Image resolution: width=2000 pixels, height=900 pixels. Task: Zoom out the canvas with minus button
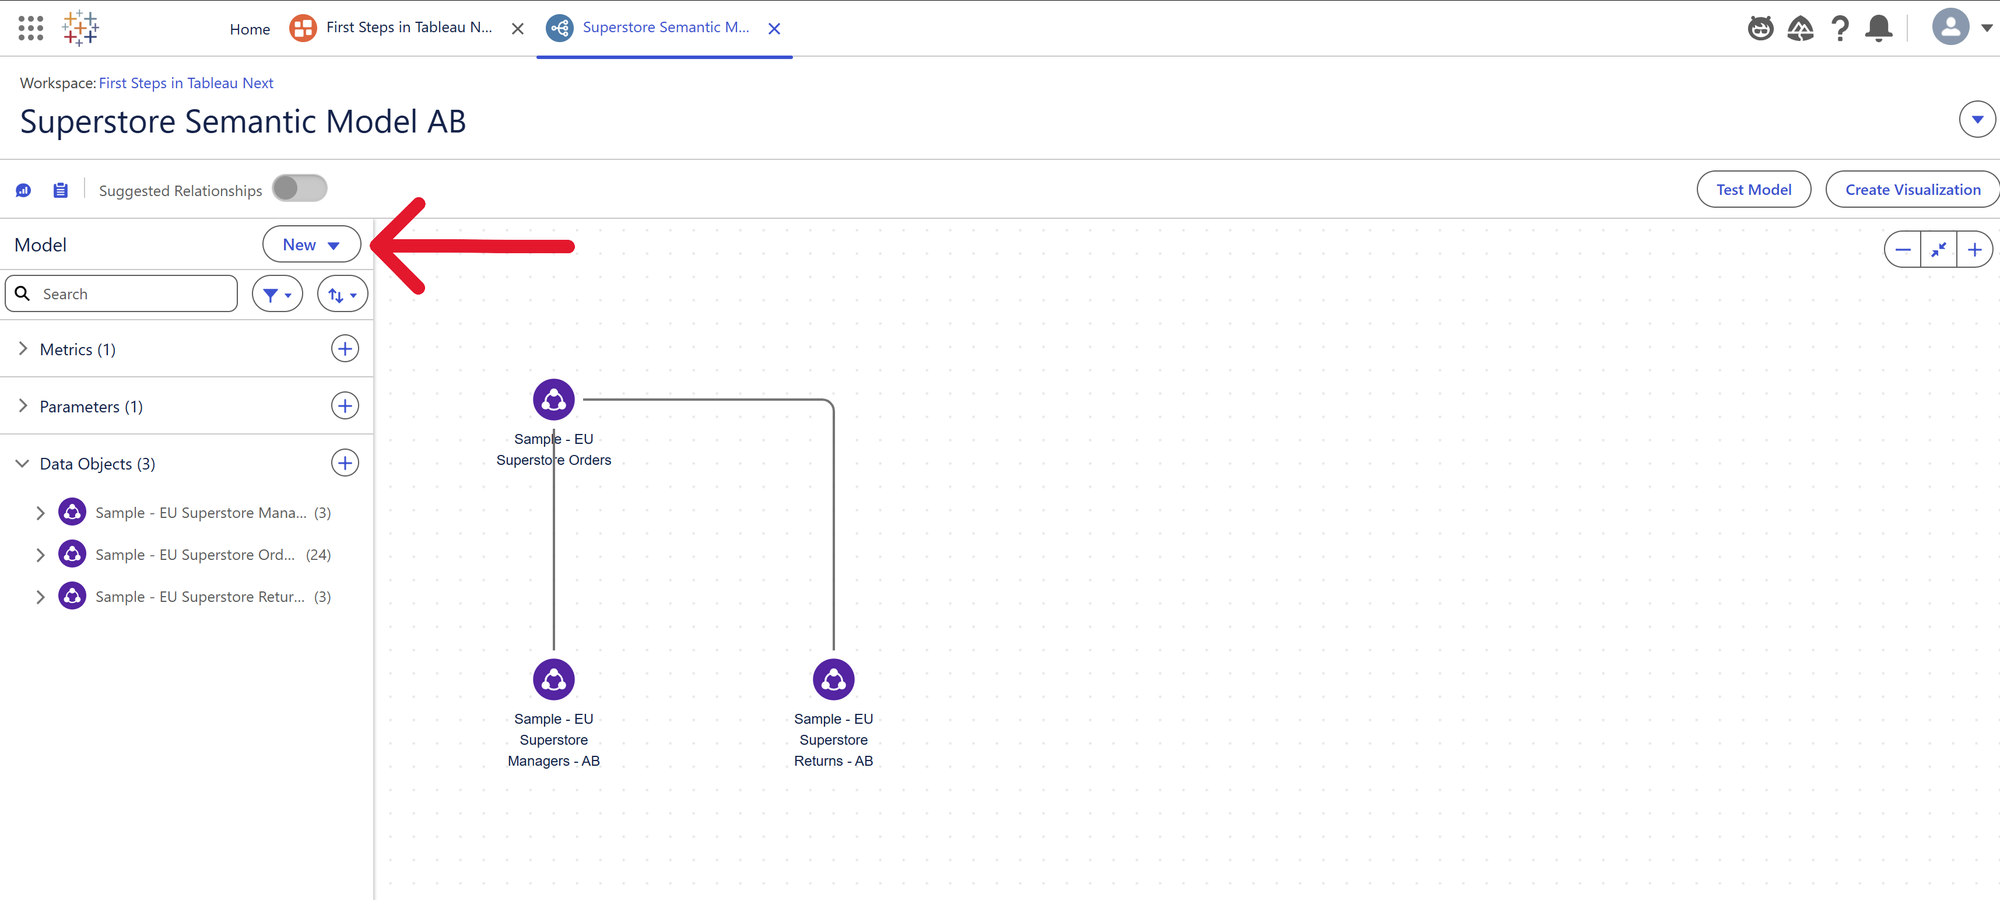(x=1903, y=250)
